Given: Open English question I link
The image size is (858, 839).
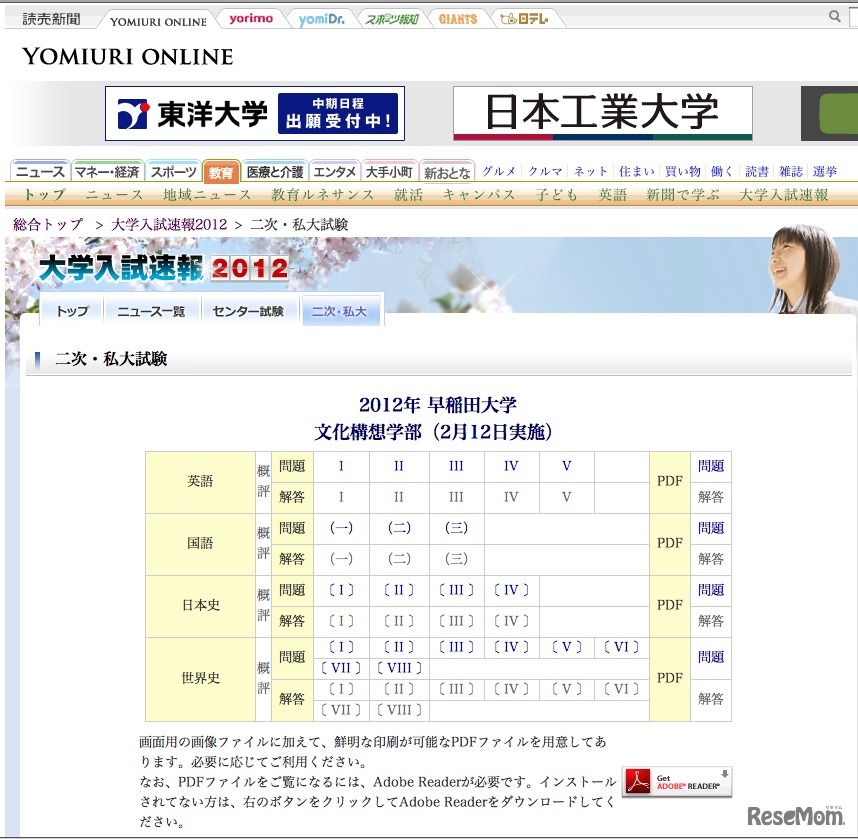Looking at the screenshot, I should pos(340,465).
